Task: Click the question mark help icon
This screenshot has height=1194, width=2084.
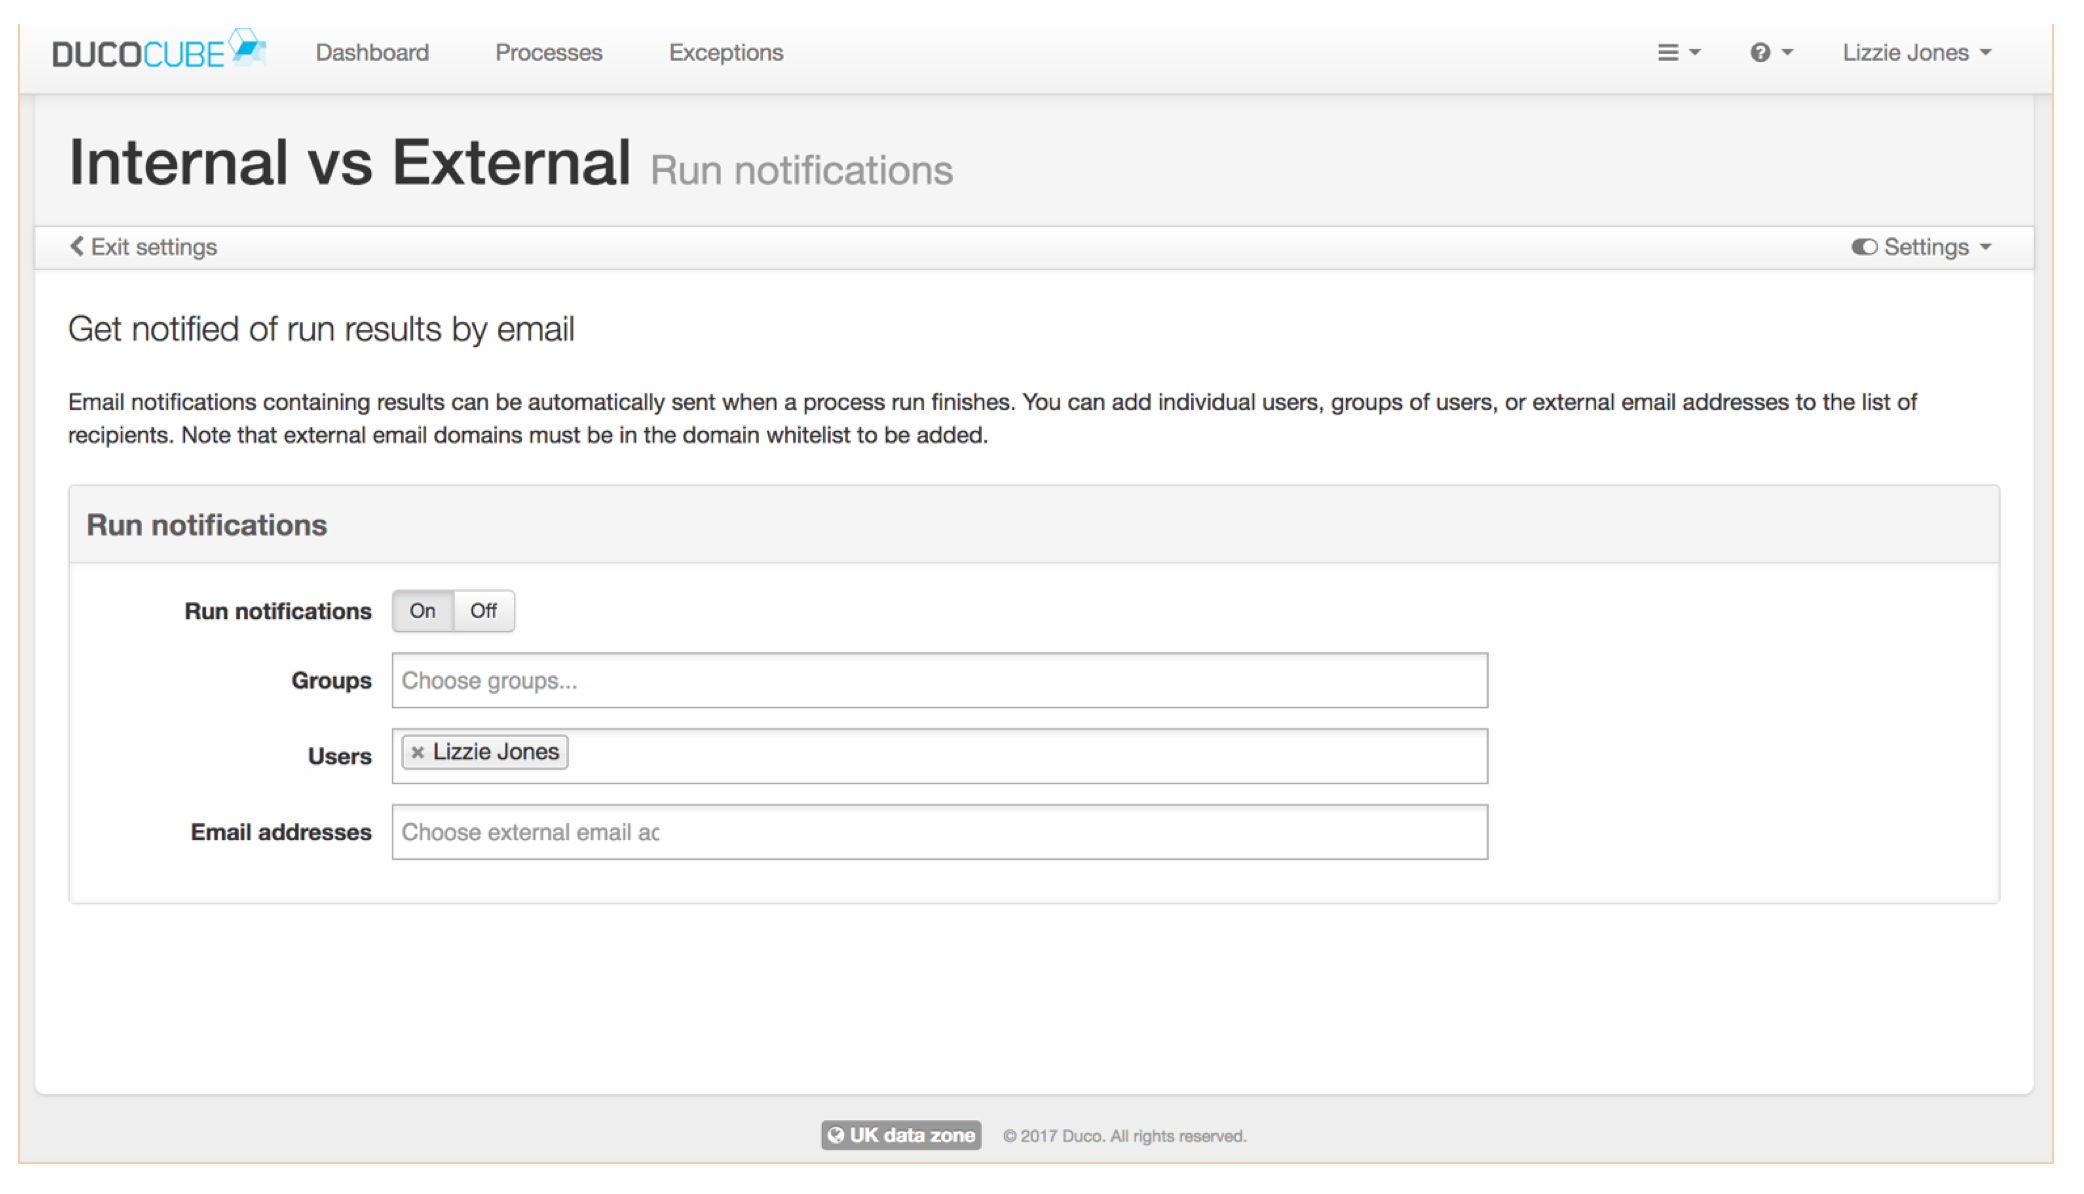Action: tap(1761, 52)
